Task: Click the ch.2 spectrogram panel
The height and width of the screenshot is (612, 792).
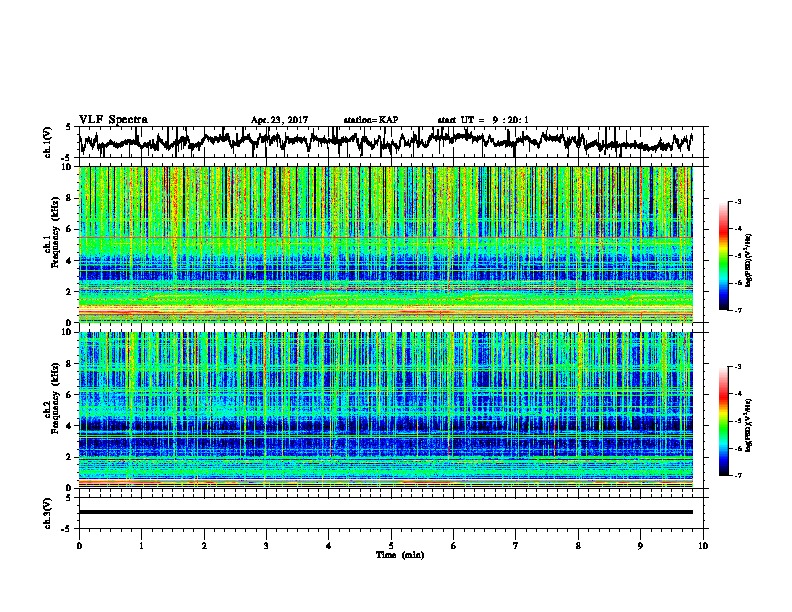Action: pyautogui.click(x=386, y=410)
